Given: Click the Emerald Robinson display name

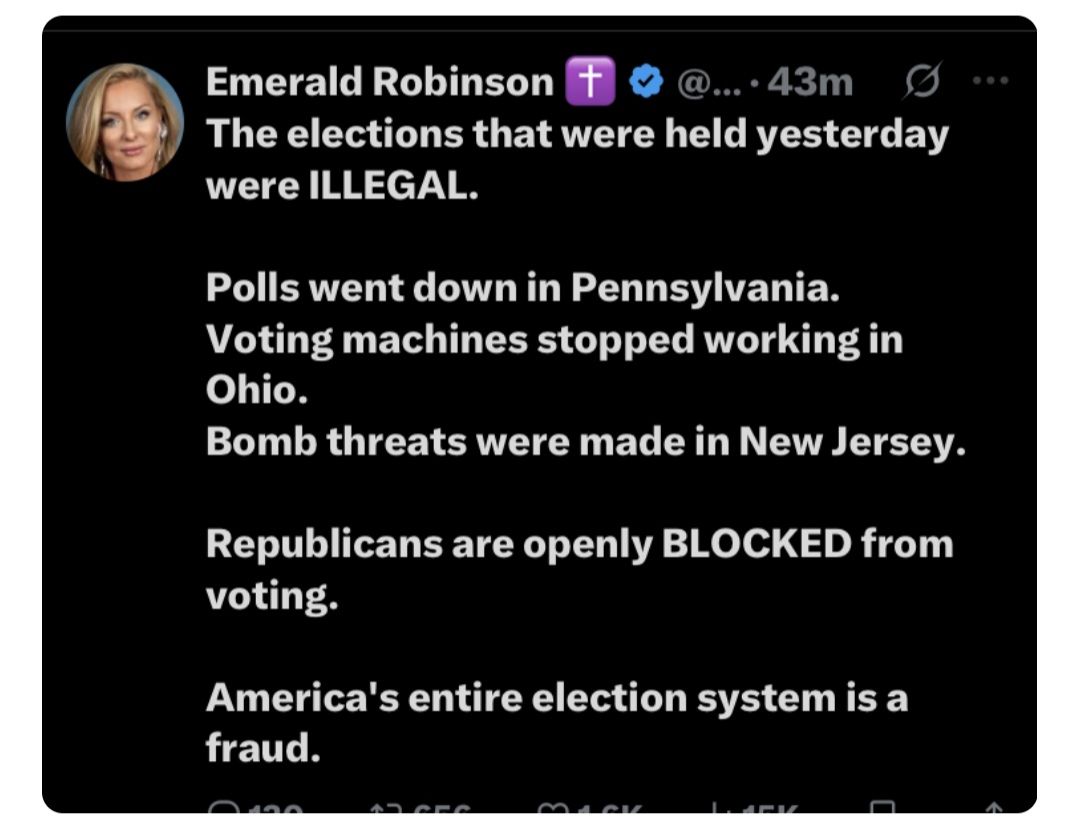Looking at the screenshot, I should coord(379,83).
